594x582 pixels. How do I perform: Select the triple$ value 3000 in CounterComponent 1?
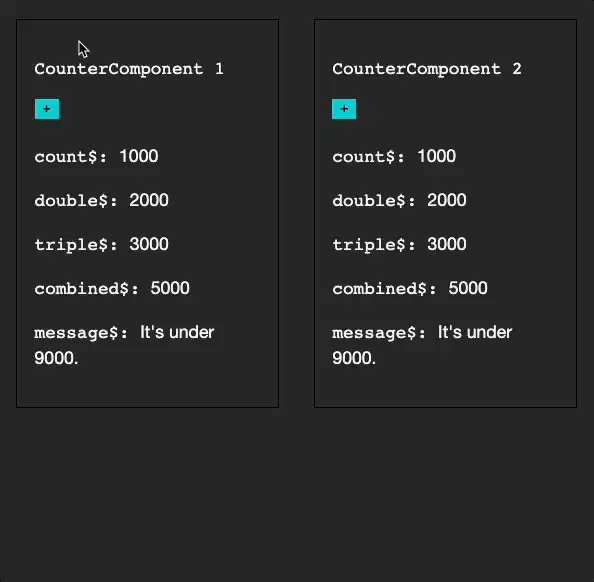coord(149,244)
